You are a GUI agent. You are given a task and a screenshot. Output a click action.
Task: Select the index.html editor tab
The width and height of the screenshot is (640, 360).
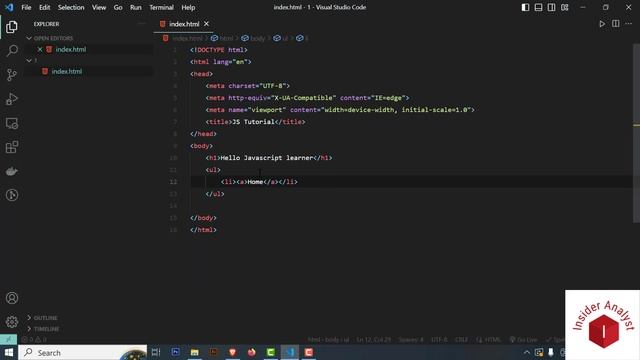184,24
